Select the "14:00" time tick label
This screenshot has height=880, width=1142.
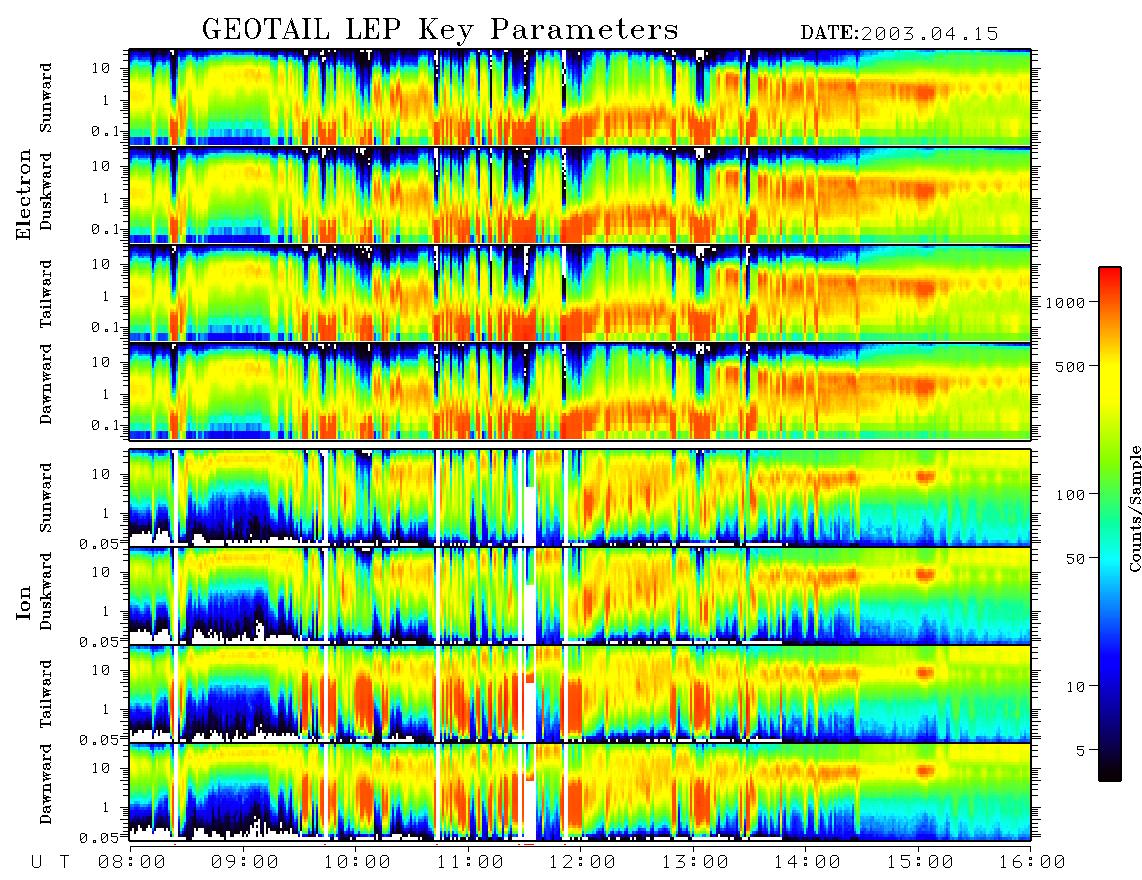[807, 862]
